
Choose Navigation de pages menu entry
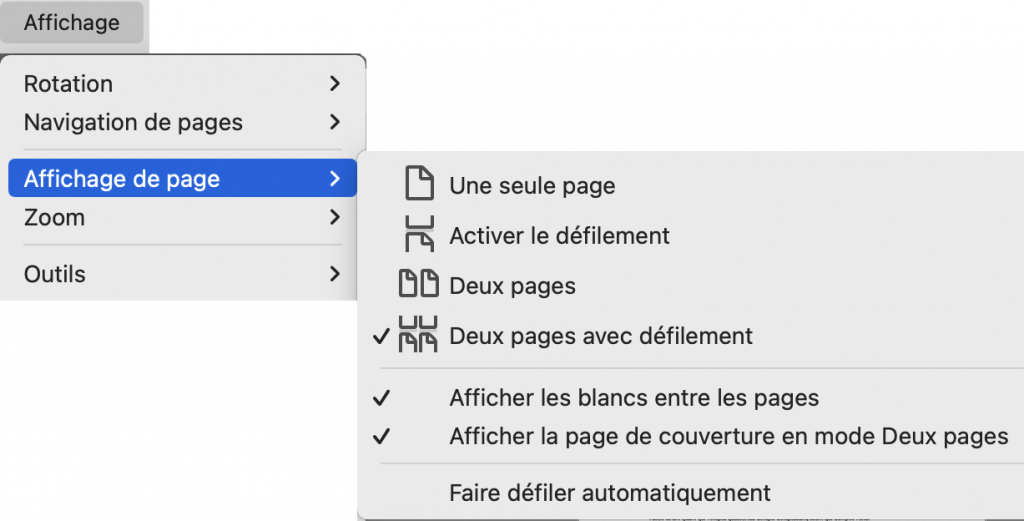(133, 123)
